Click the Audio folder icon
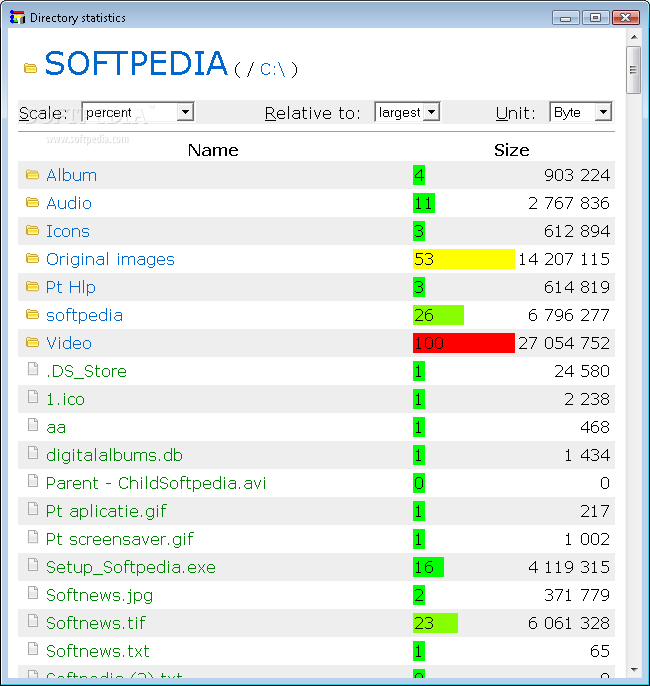Image resolution: width=650 pixels, height=686 pixels. 32,203
